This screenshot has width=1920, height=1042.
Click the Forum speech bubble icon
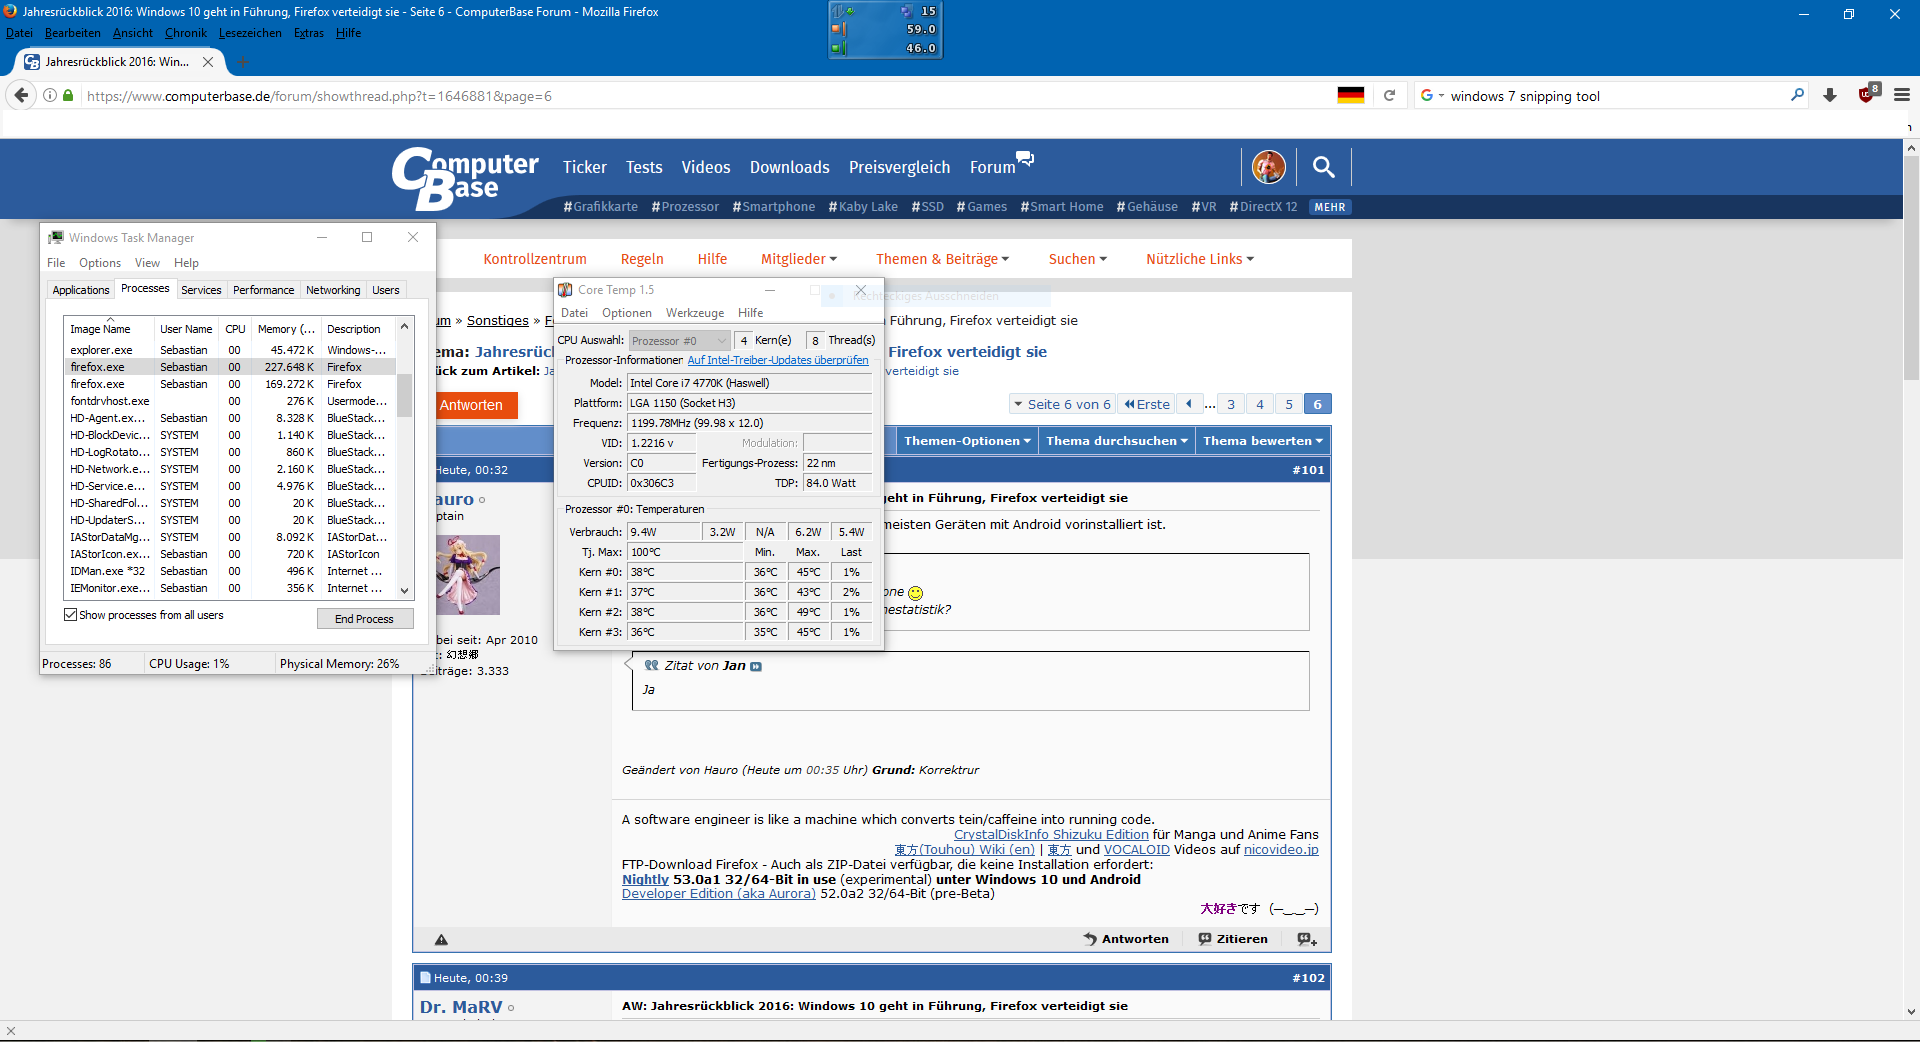1025,157
